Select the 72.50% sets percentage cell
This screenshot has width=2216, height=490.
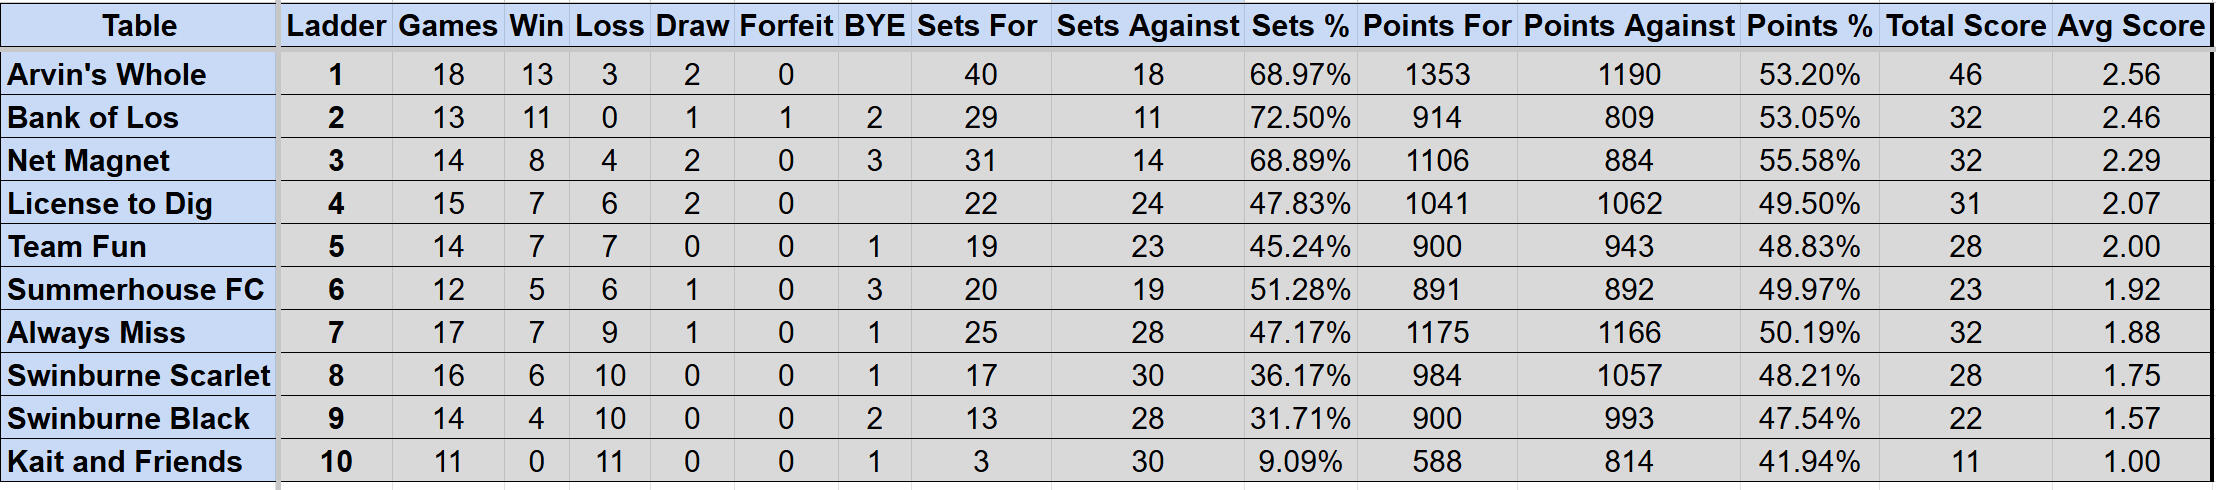pyautogui.click(x=1300, y=117)
